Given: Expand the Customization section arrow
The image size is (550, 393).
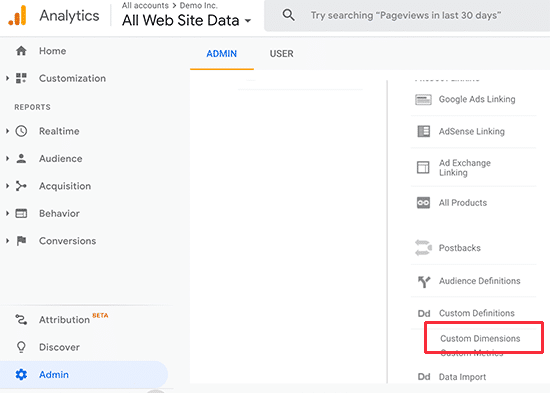Looking at the screenshot, I should click(x=7, y=78).
